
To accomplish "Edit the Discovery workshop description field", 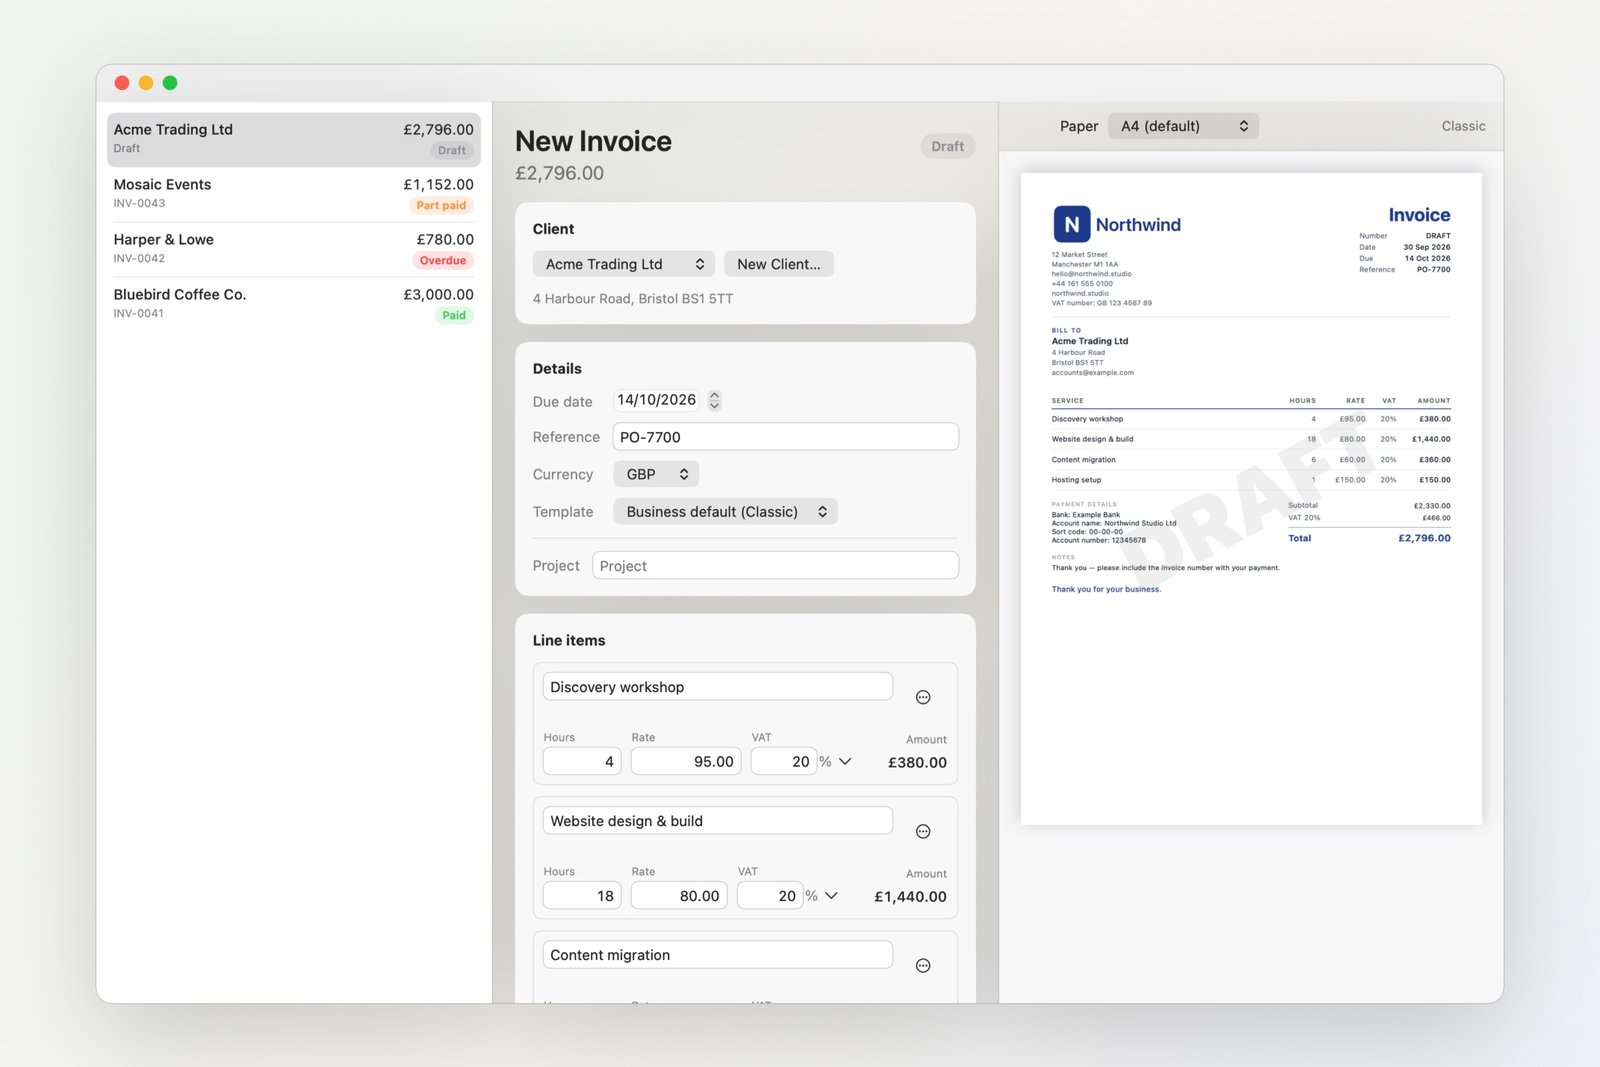I will [x=718, y=687].
